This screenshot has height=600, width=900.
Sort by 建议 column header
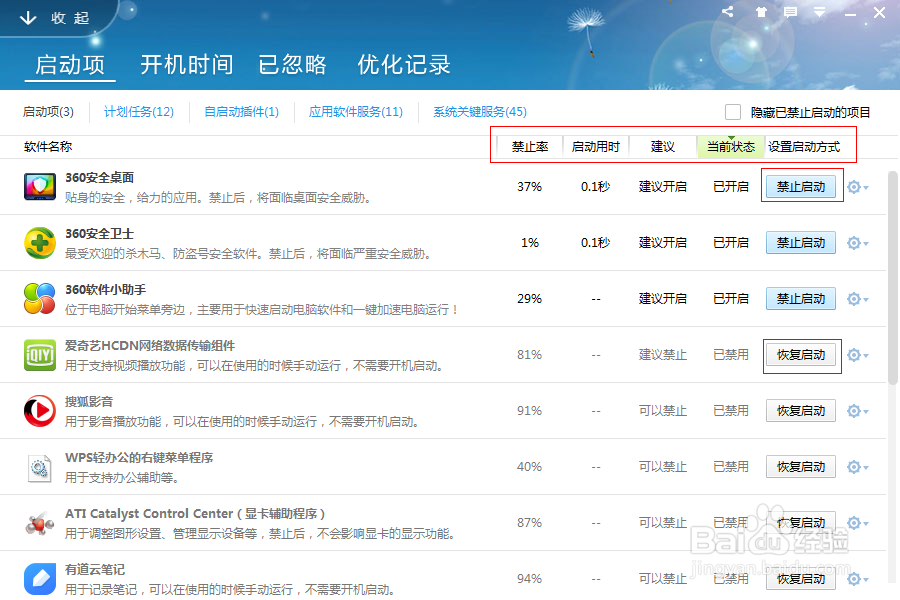click(663, 147)
